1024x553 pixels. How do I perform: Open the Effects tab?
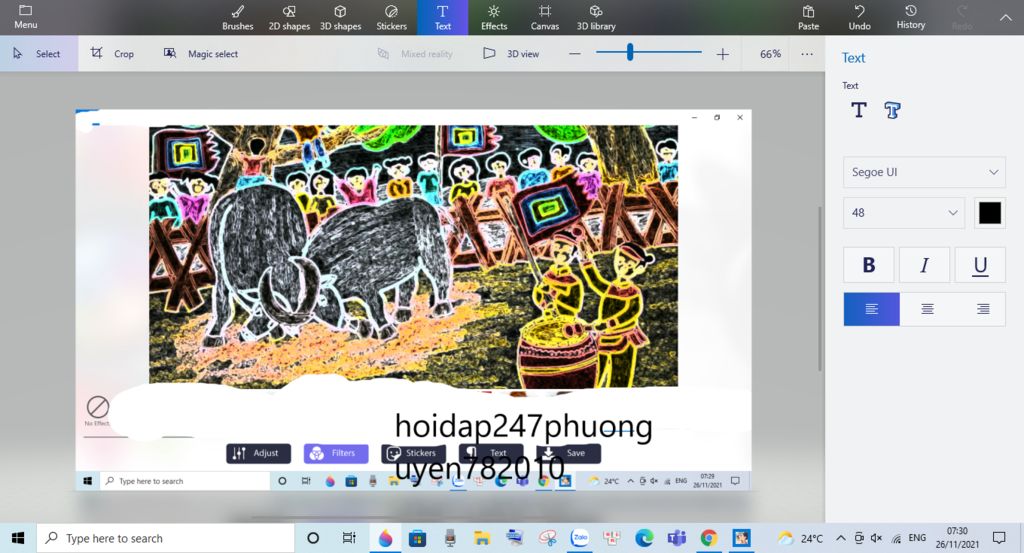[x=494, y=18]
